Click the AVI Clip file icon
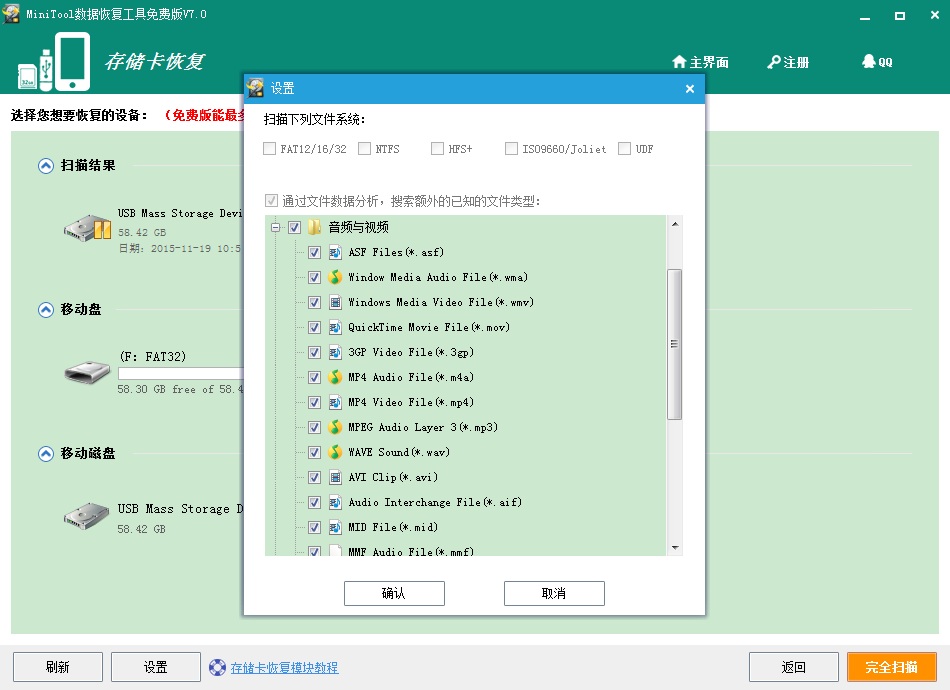950x690 pixels. tap(335, 477)
